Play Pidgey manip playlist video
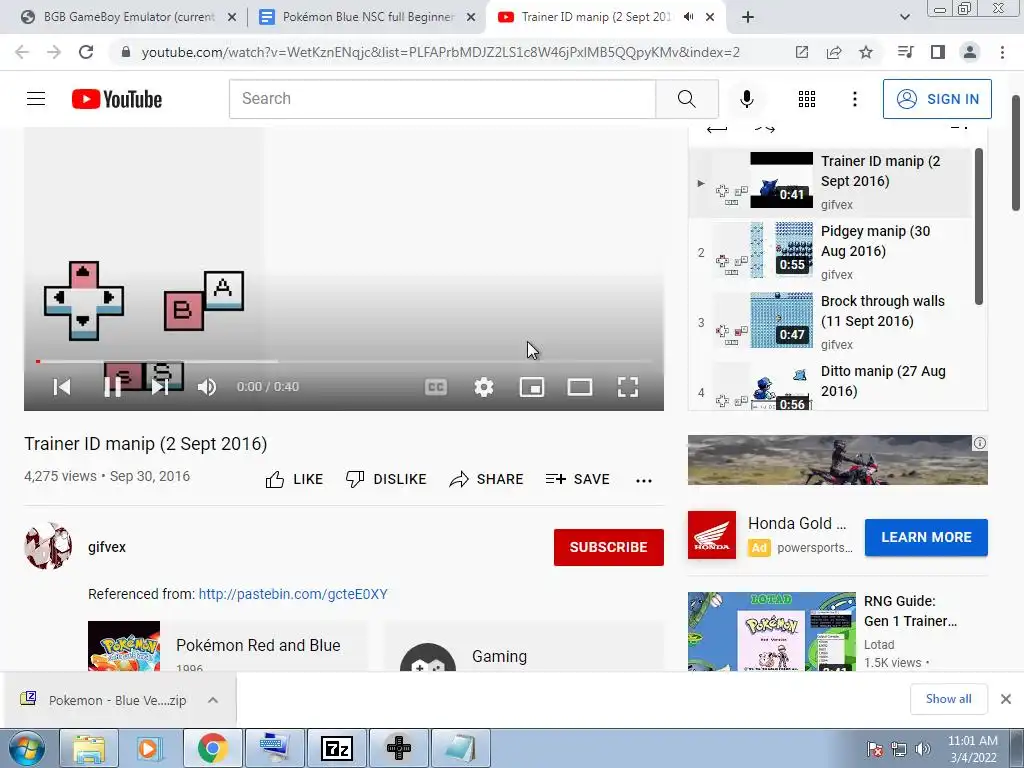Screen dimensions: 1024x768 pyautogui.click(x=831, y=251)
